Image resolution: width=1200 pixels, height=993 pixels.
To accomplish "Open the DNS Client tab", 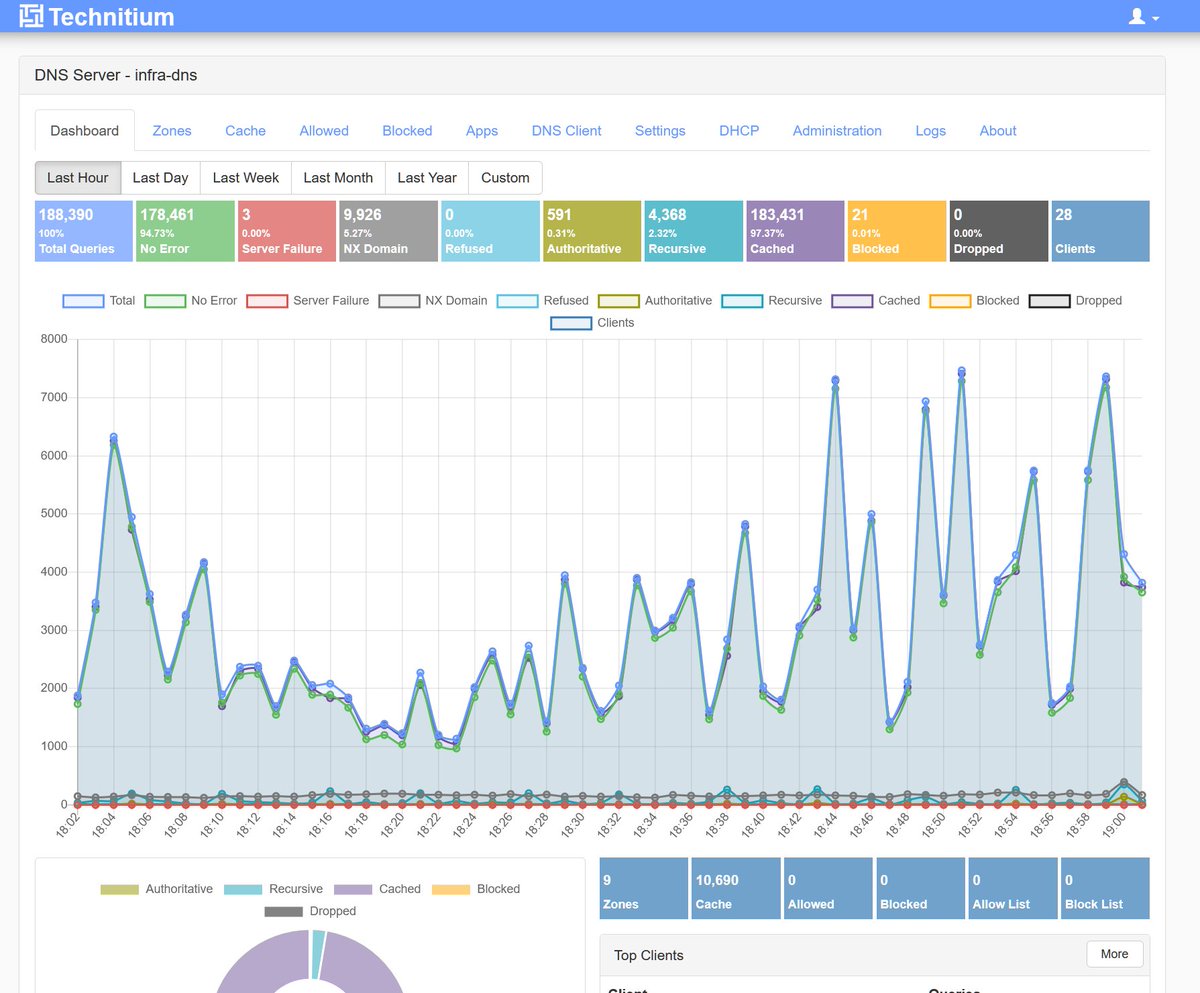I will coord(567,131).
